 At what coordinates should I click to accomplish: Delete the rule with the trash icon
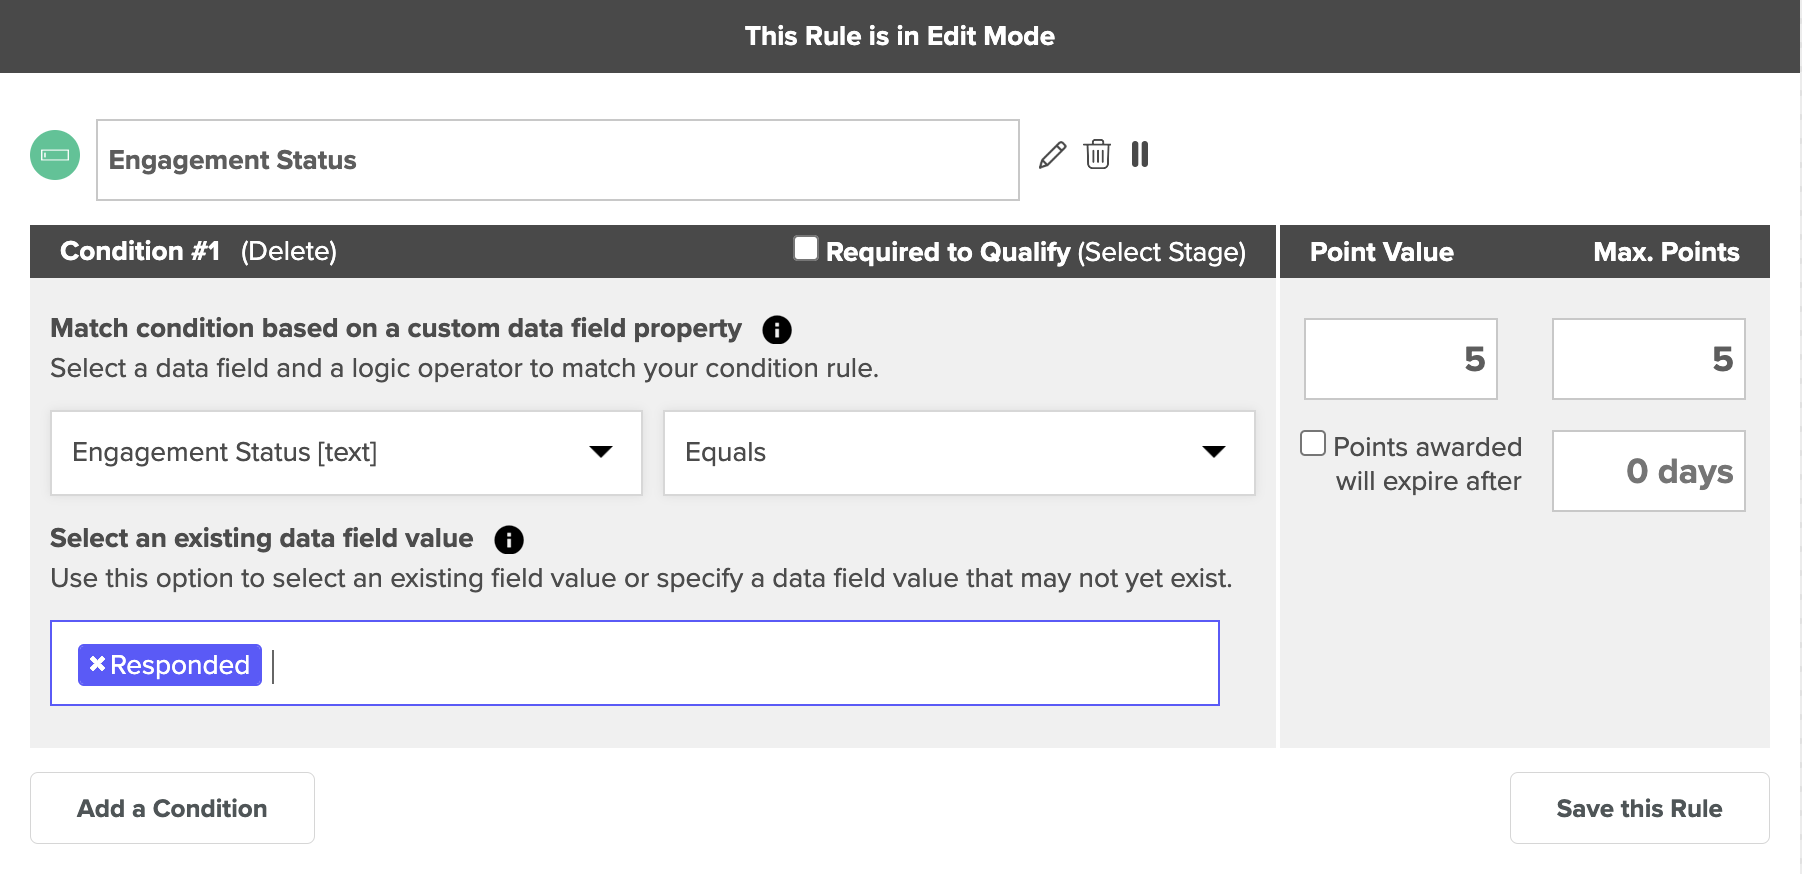[x=1097, y=154]
